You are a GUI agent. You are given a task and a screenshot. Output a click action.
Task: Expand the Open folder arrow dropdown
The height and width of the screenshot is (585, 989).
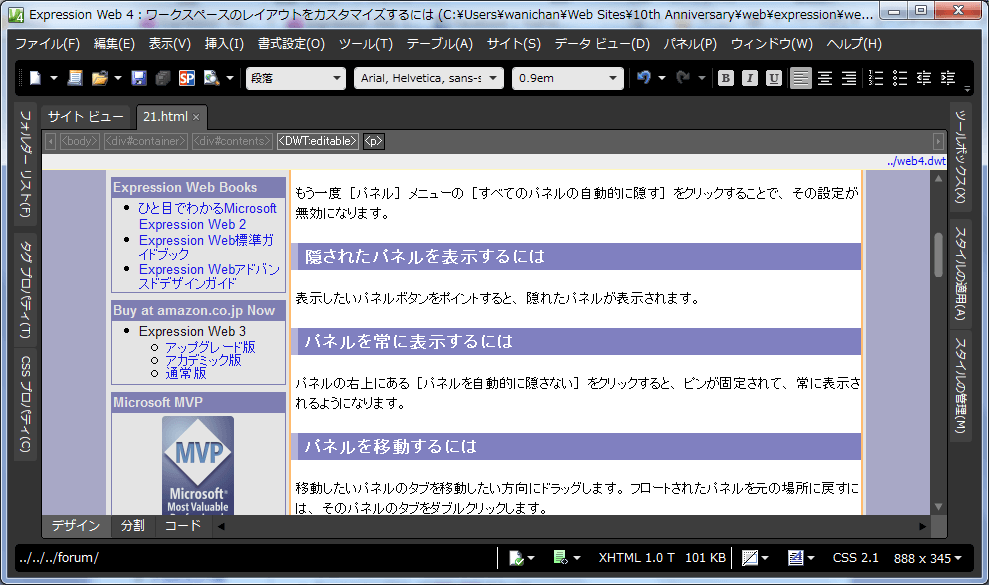118,78
